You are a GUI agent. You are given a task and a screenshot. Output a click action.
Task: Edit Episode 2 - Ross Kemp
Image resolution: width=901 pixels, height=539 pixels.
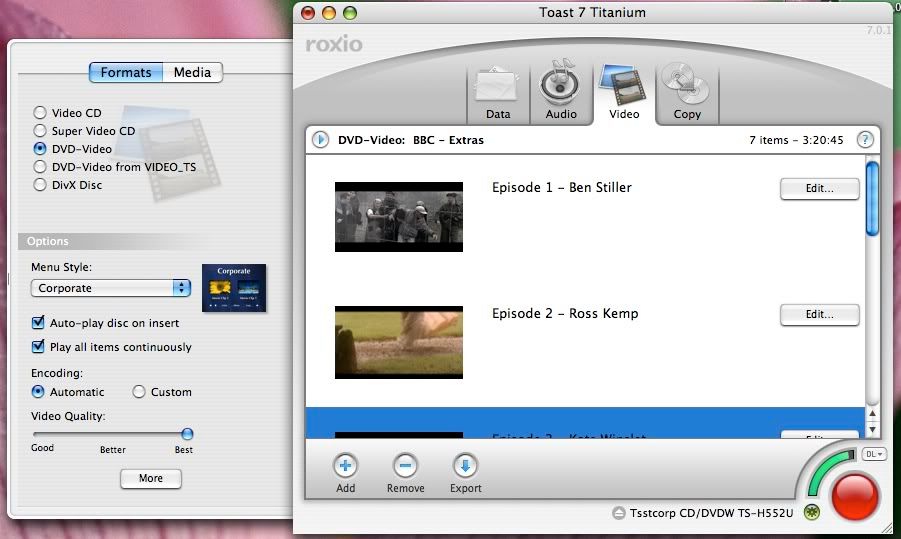[819, 314]
